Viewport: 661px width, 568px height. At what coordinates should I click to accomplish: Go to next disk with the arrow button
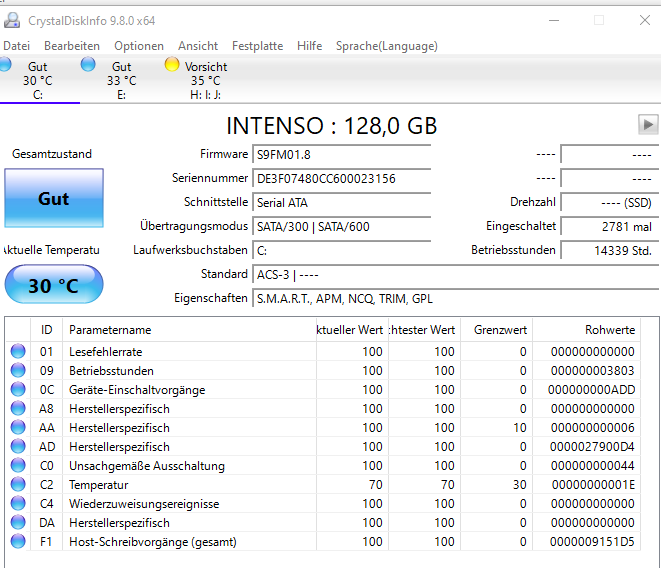click(648, 124)
